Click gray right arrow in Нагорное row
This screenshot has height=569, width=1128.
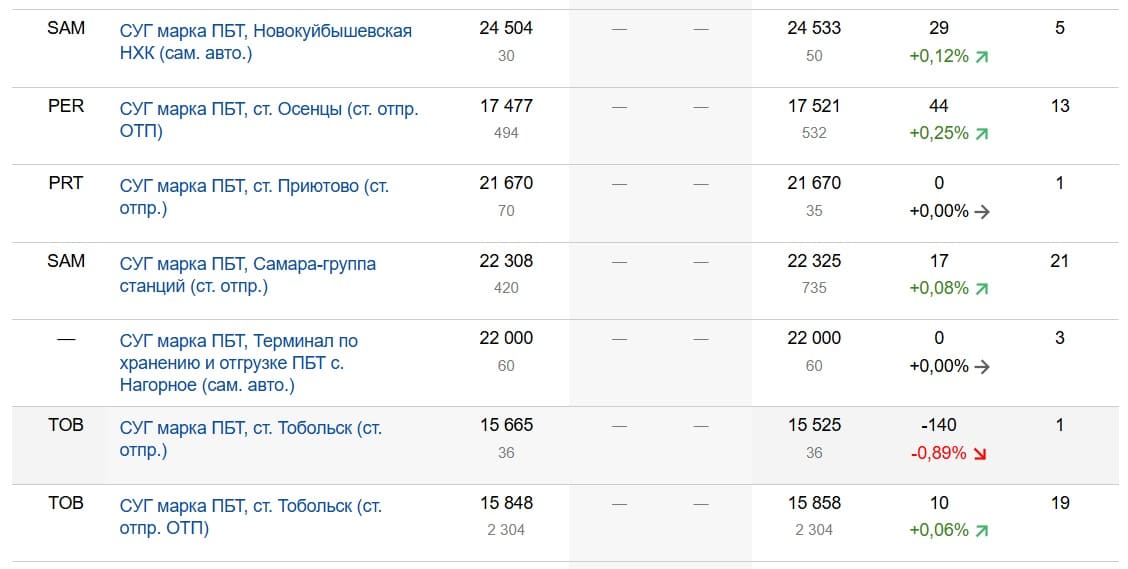981,367
